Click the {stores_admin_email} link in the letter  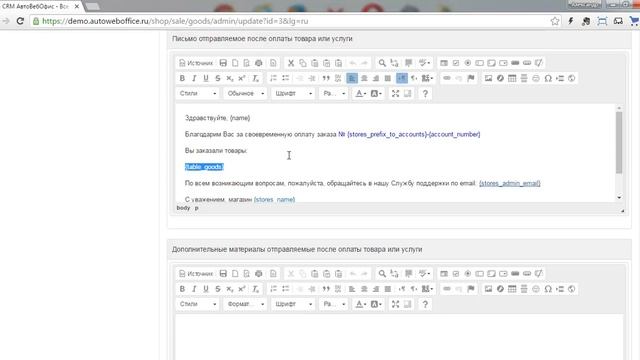pos(510,183)
